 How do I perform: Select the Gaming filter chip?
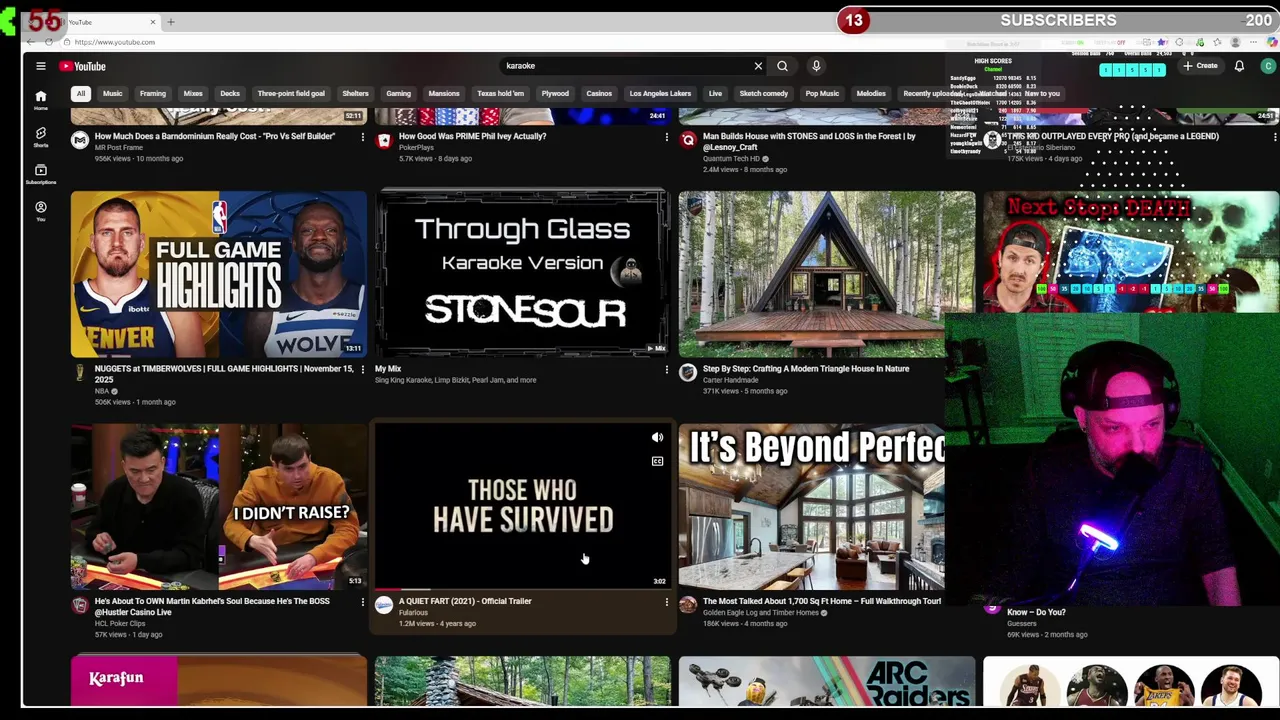398,93
